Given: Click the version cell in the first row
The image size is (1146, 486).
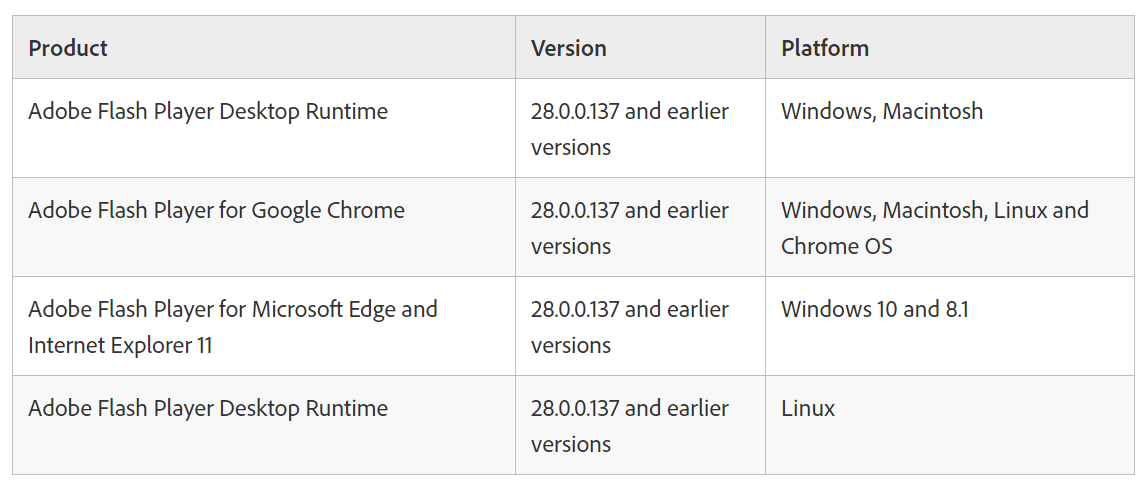Looking at the screenshot, I should pyautogui.click(x=640, y=128).
